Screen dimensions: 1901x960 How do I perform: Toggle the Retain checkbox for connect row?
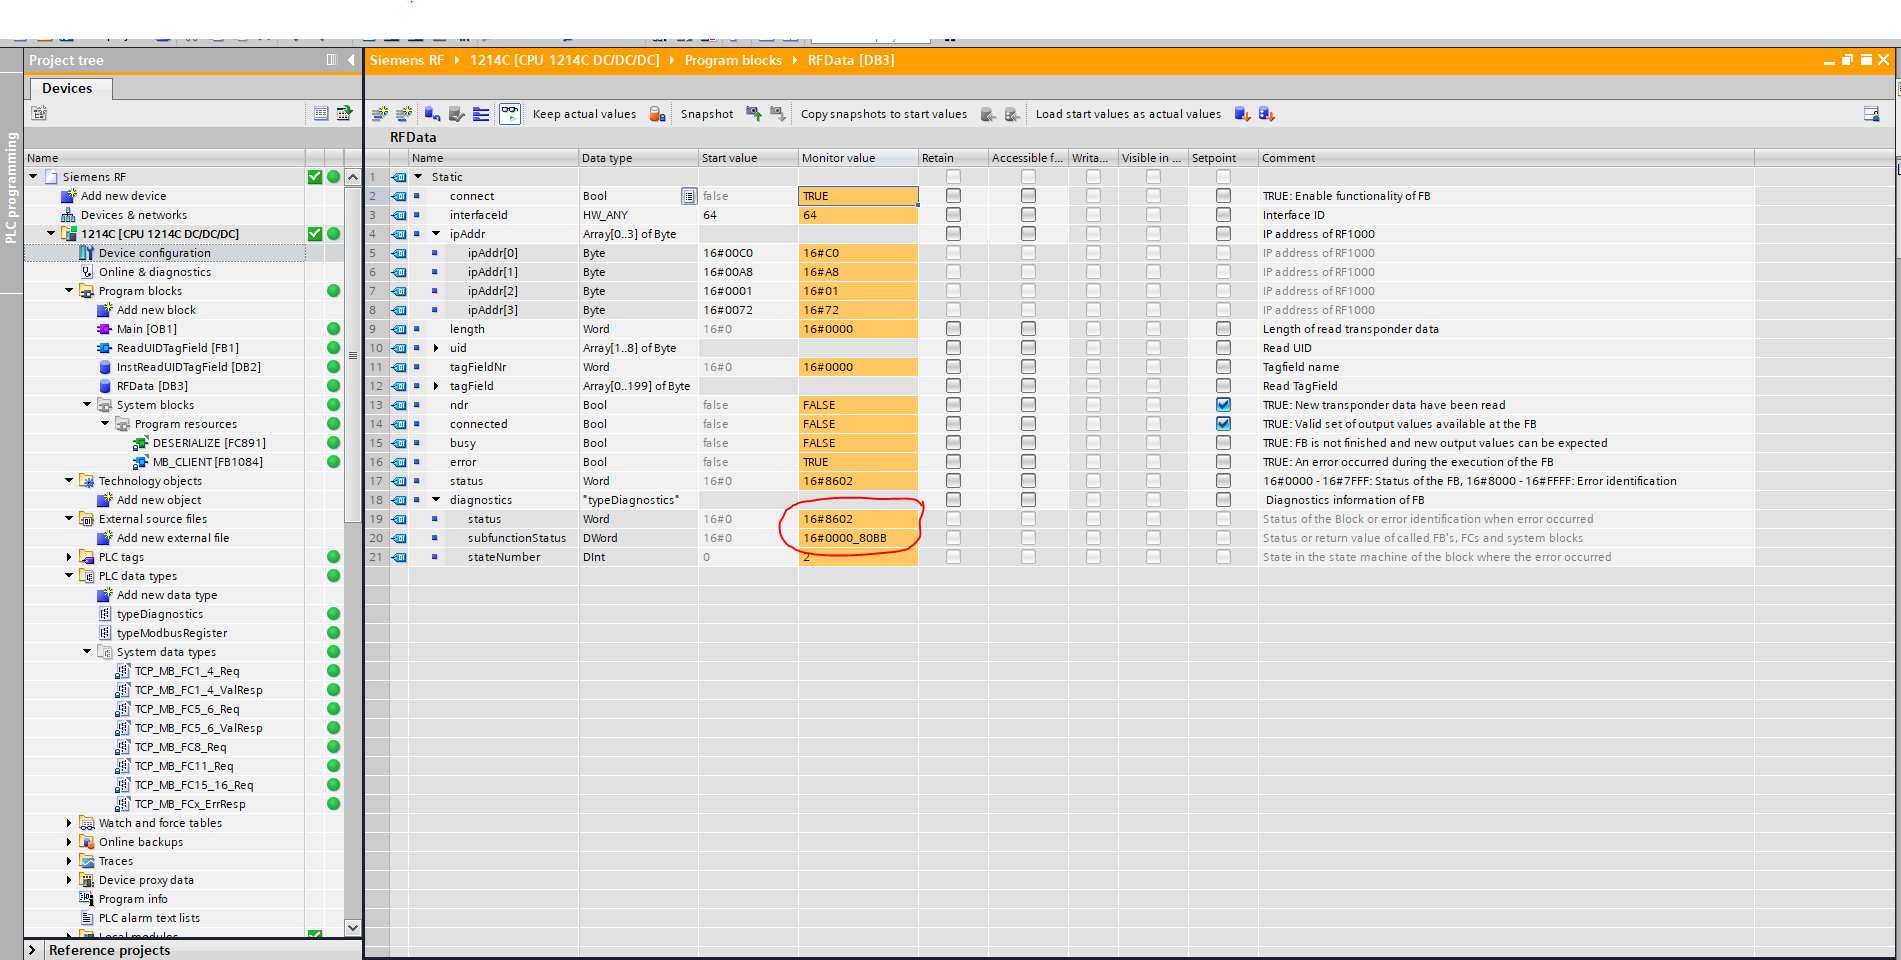pos(953,196)
